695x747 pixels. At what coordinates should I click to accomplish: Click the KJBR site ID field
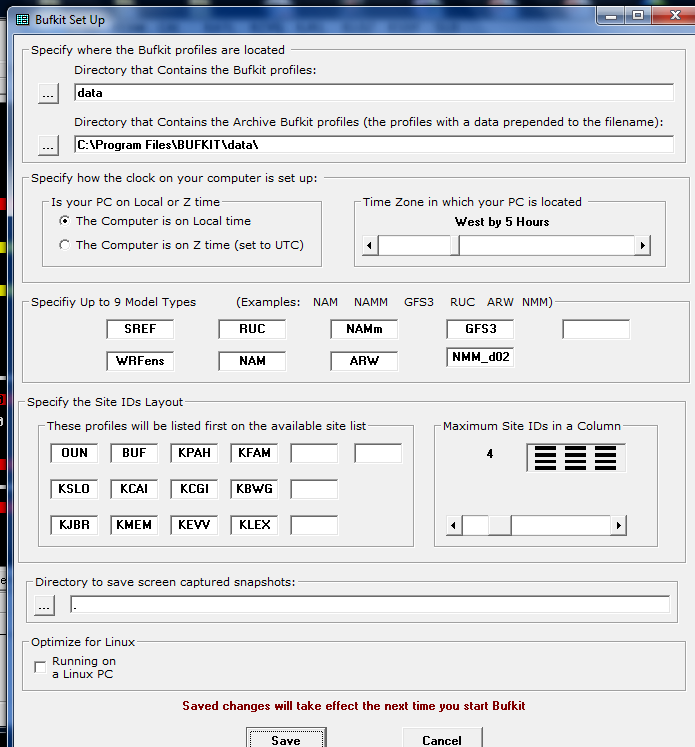click(x=74, y=525)
